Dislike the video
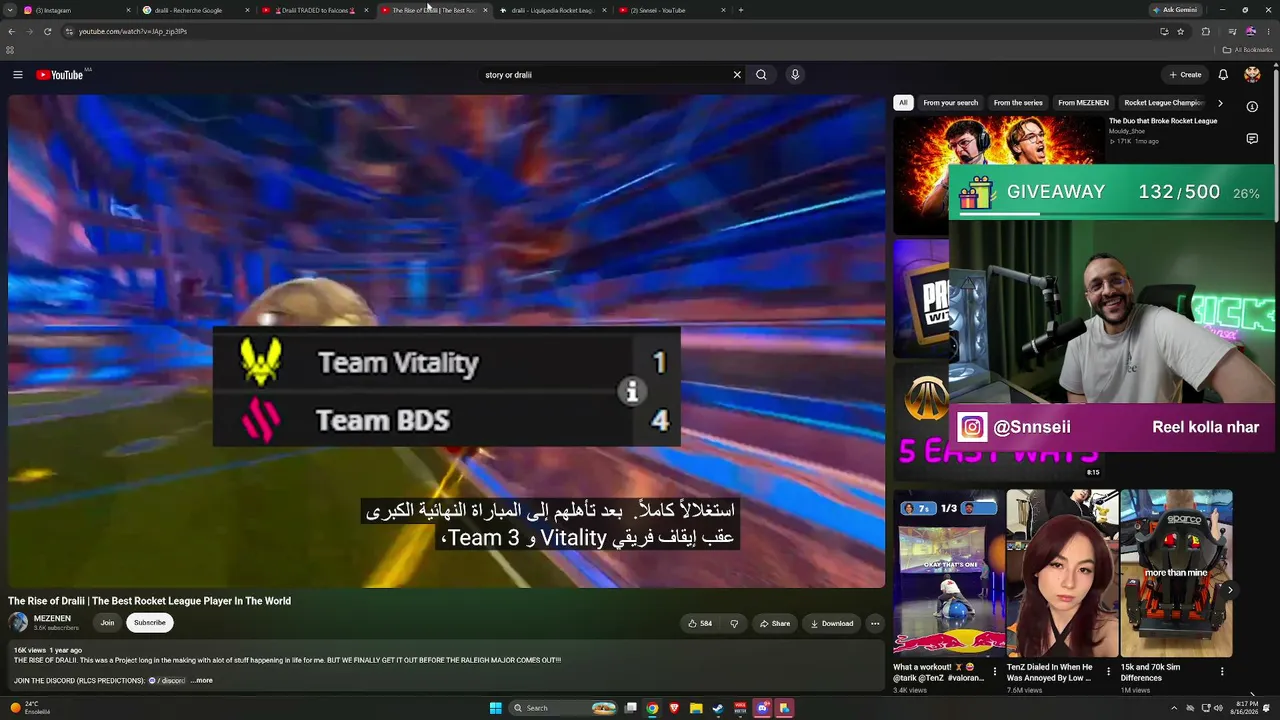 click(734, 623)
